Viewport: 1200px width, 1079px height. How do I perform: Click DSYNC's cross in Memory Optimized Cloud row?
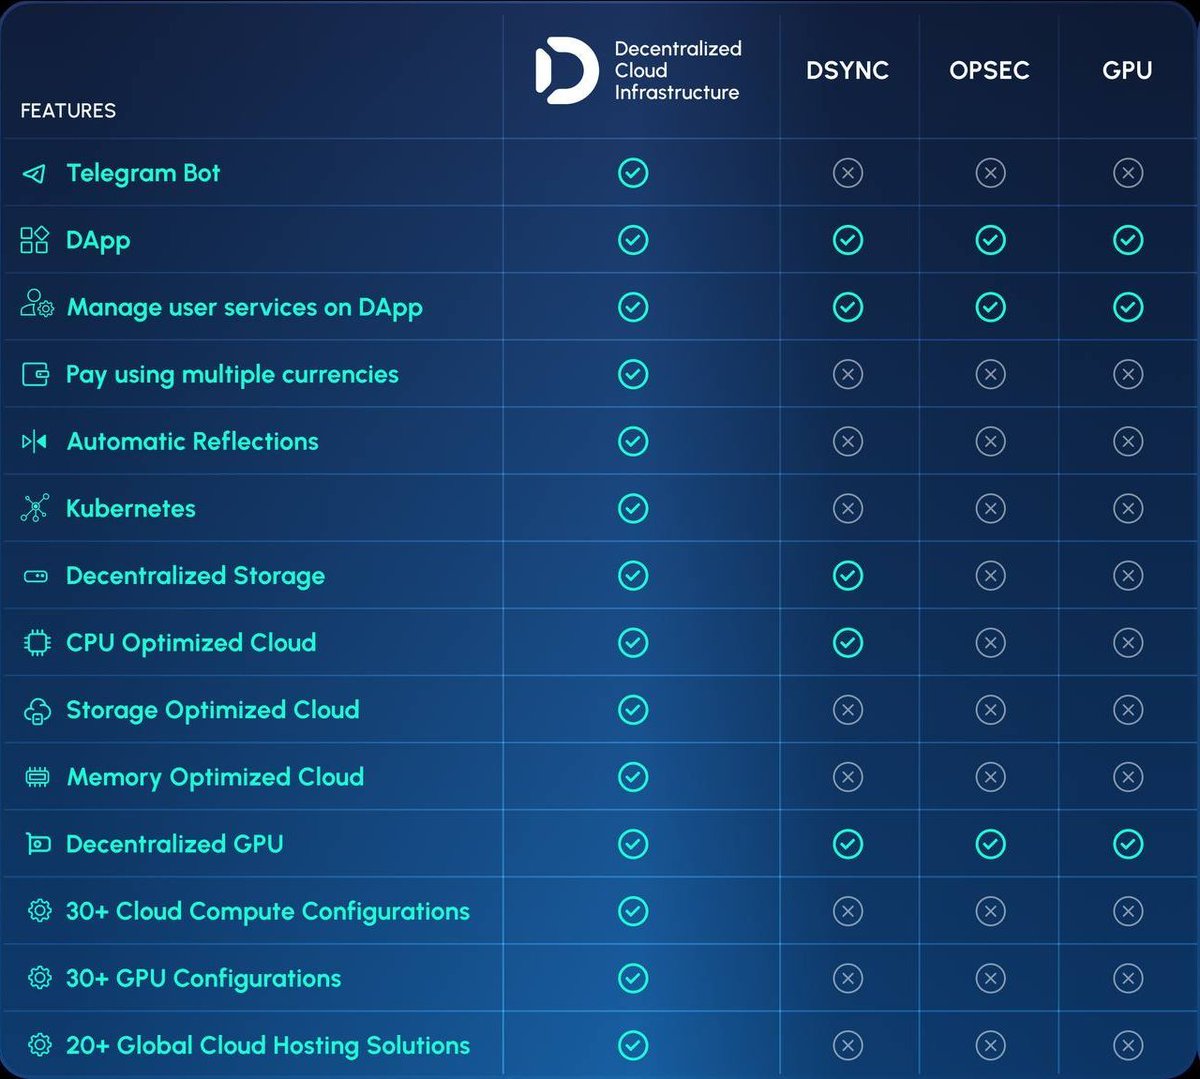(848, 776)
